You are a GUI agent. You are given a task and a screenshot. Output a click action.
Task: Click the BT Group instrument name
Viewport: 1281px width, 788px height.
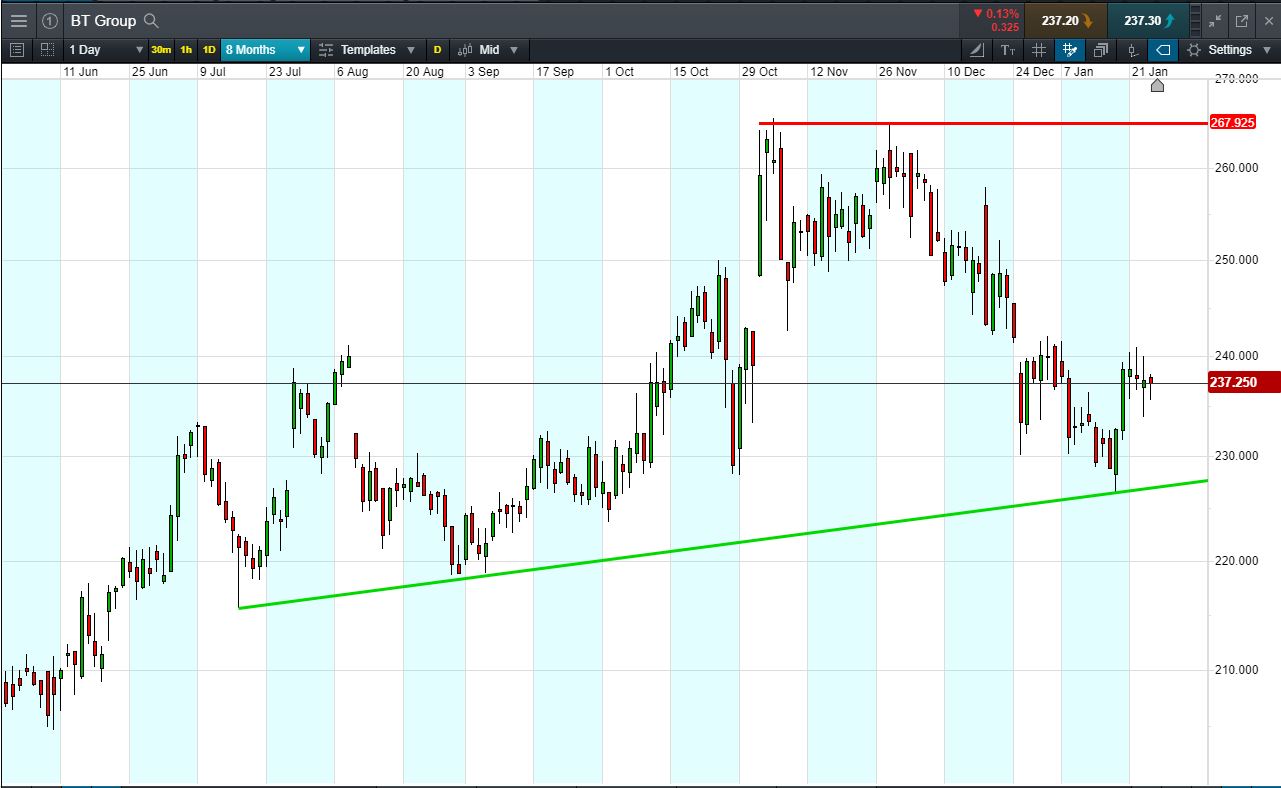103,20
